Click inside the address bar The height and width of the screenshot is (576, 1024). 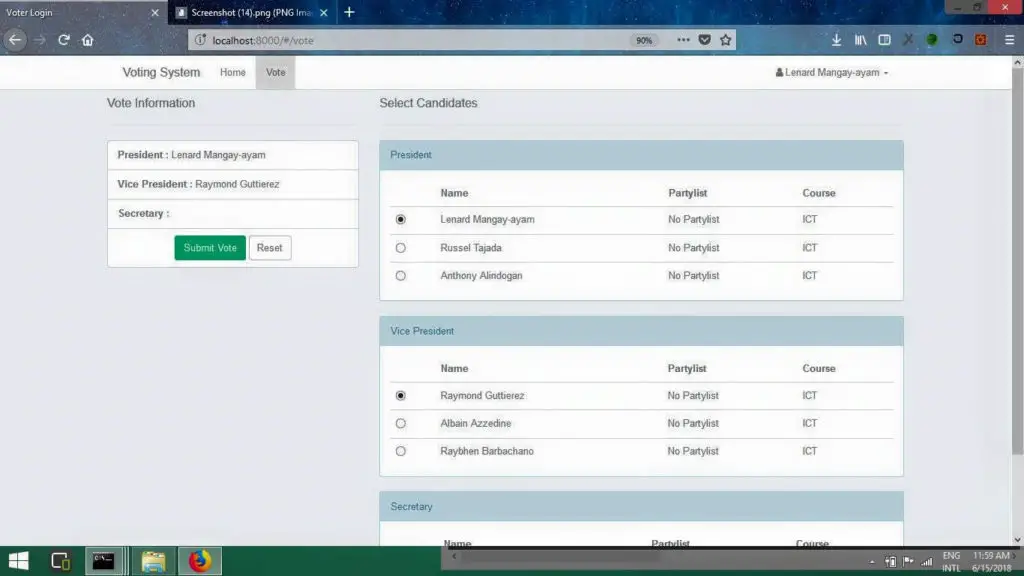(x=400, y=40)
